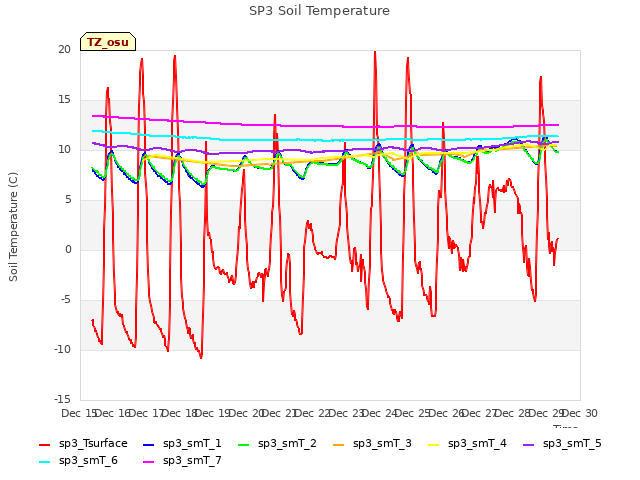Click magenta color swatch for sp3_smT_7
This screenshot has height=480, width=640.
[x=149, y=462]
